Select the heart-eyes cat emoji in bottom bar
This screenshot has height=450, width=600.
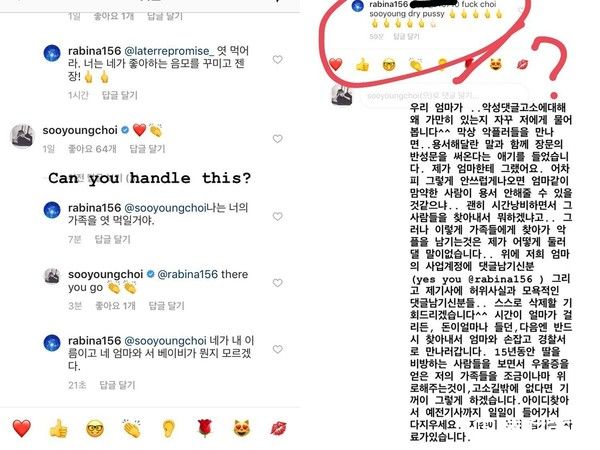(x=242, y=428)
